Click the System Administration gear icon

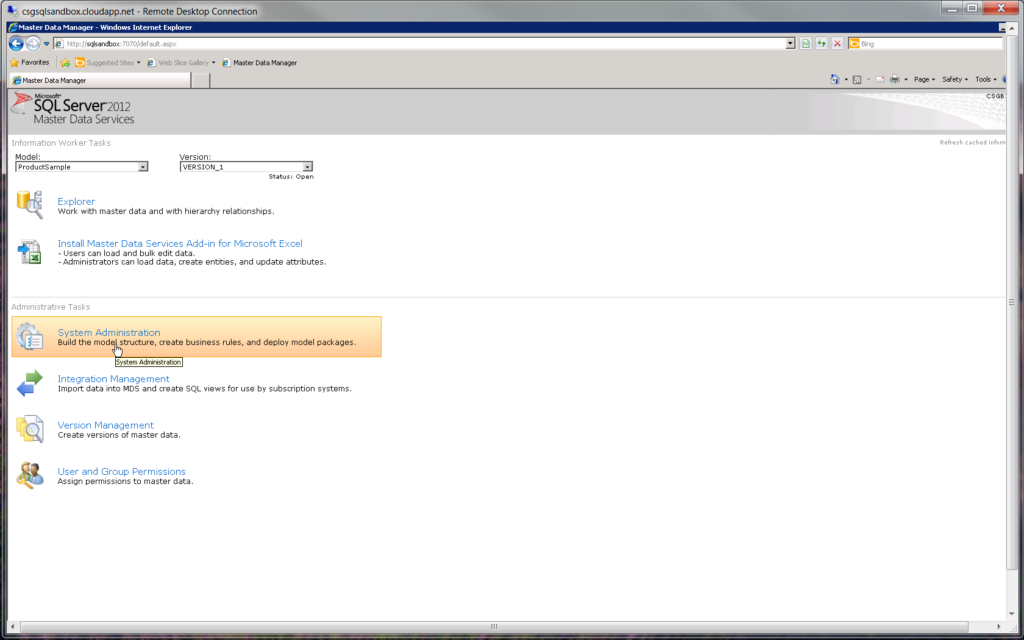(29, 337)
